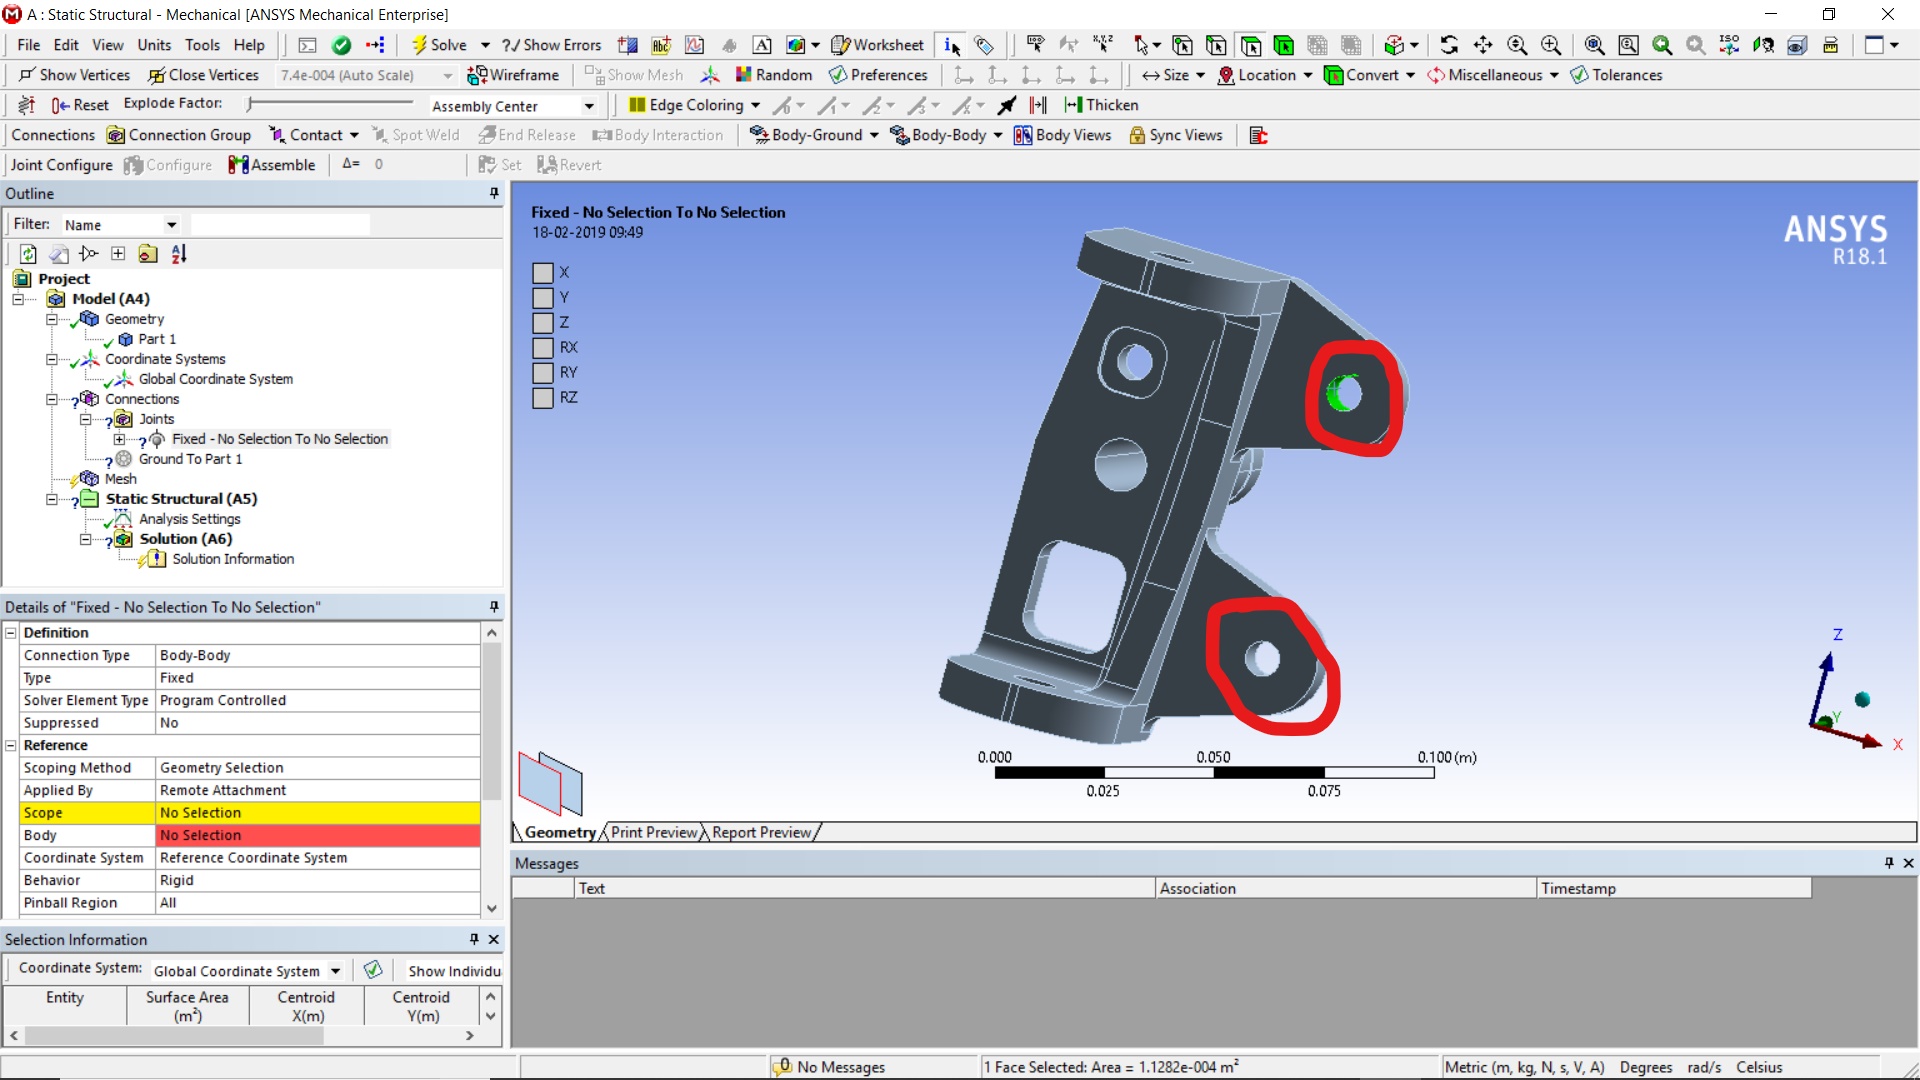Click the Reset explode button

[80, 105]
